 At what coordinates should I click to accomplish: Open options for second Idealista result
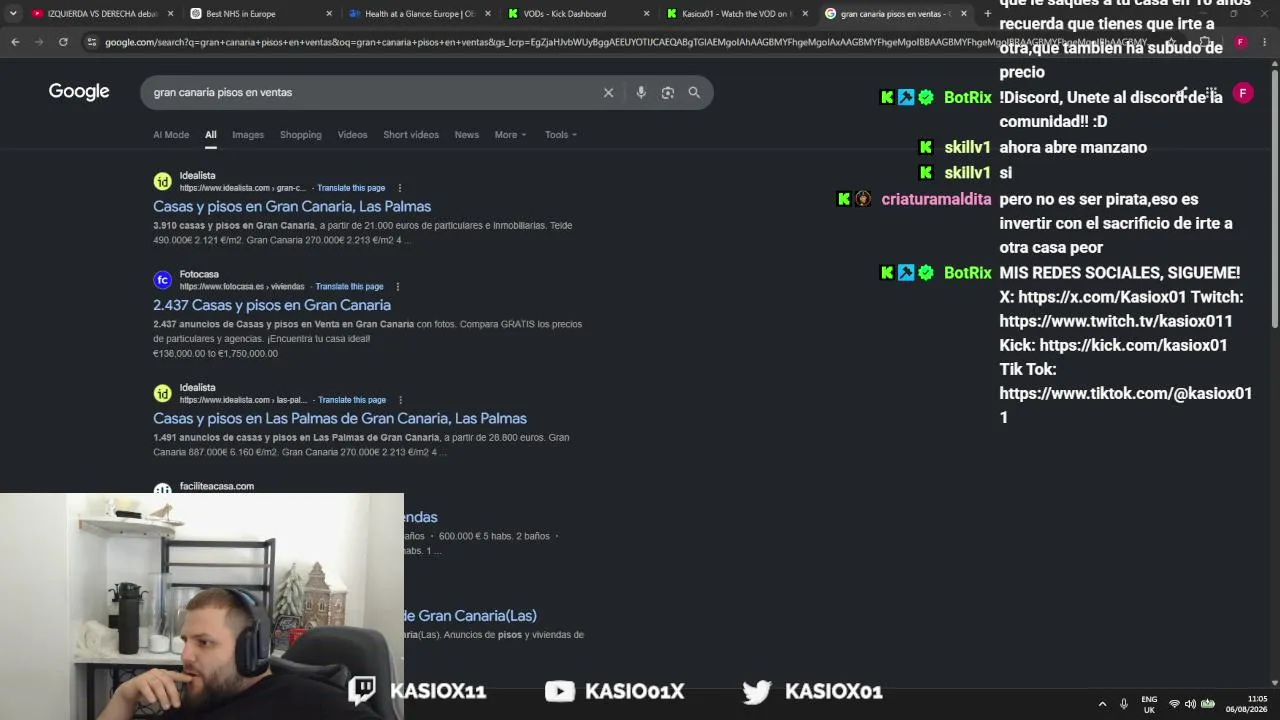point(400,400)
